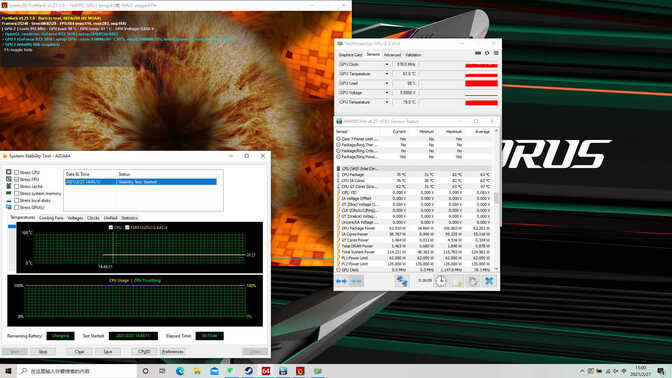Click the Stop button in AIDA64

tap(43, 351)
